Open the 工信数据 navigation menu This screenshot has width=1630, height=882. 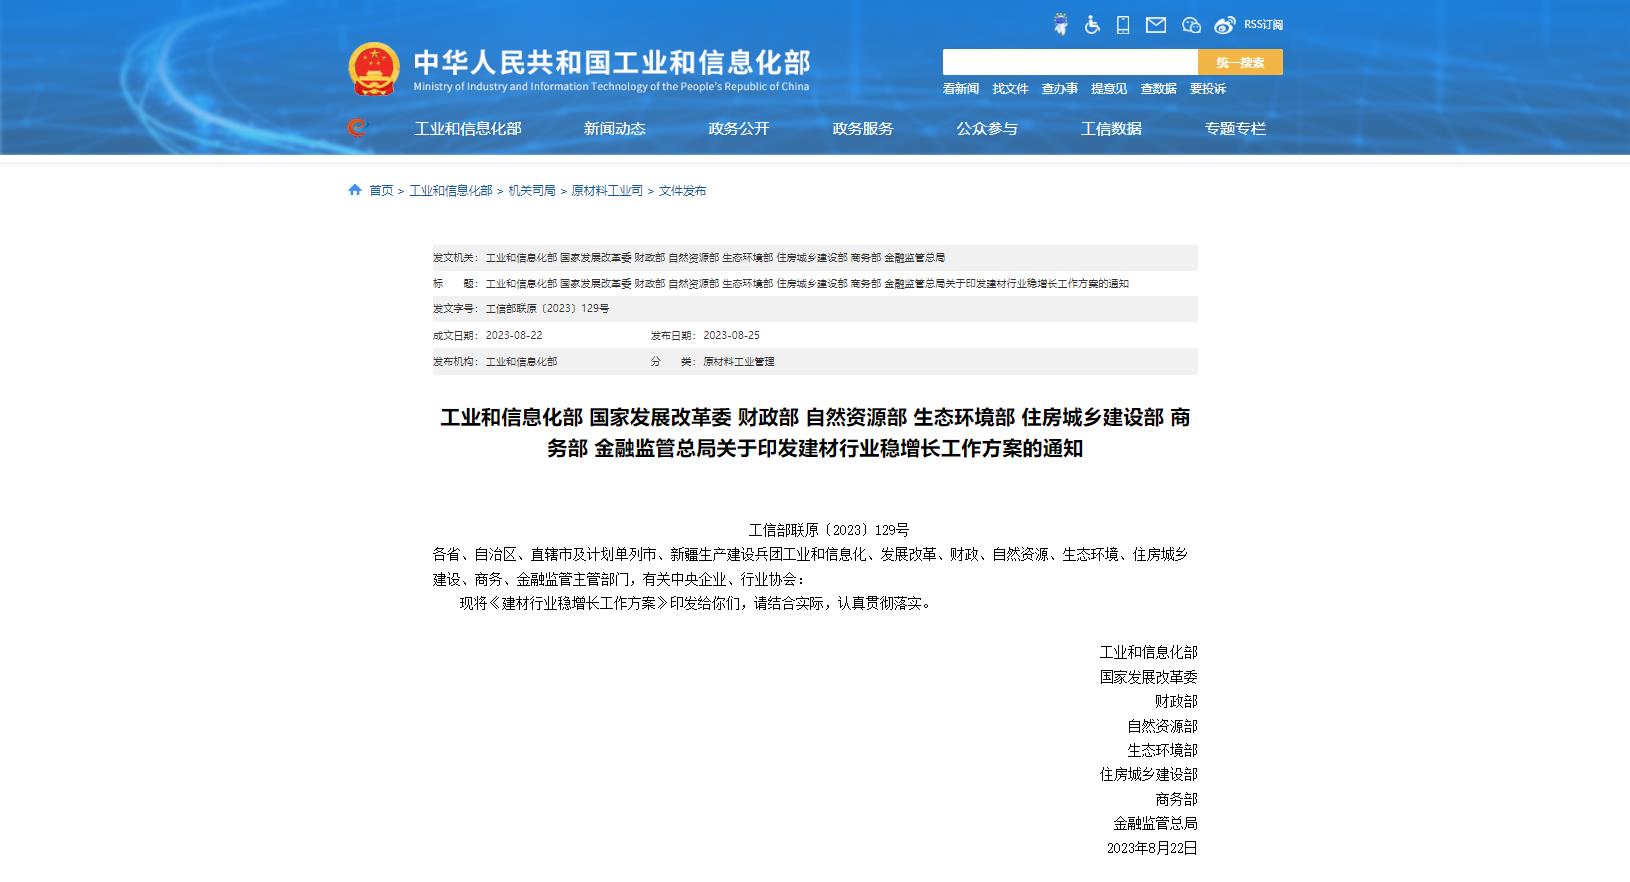click(x=1111, y=129)
